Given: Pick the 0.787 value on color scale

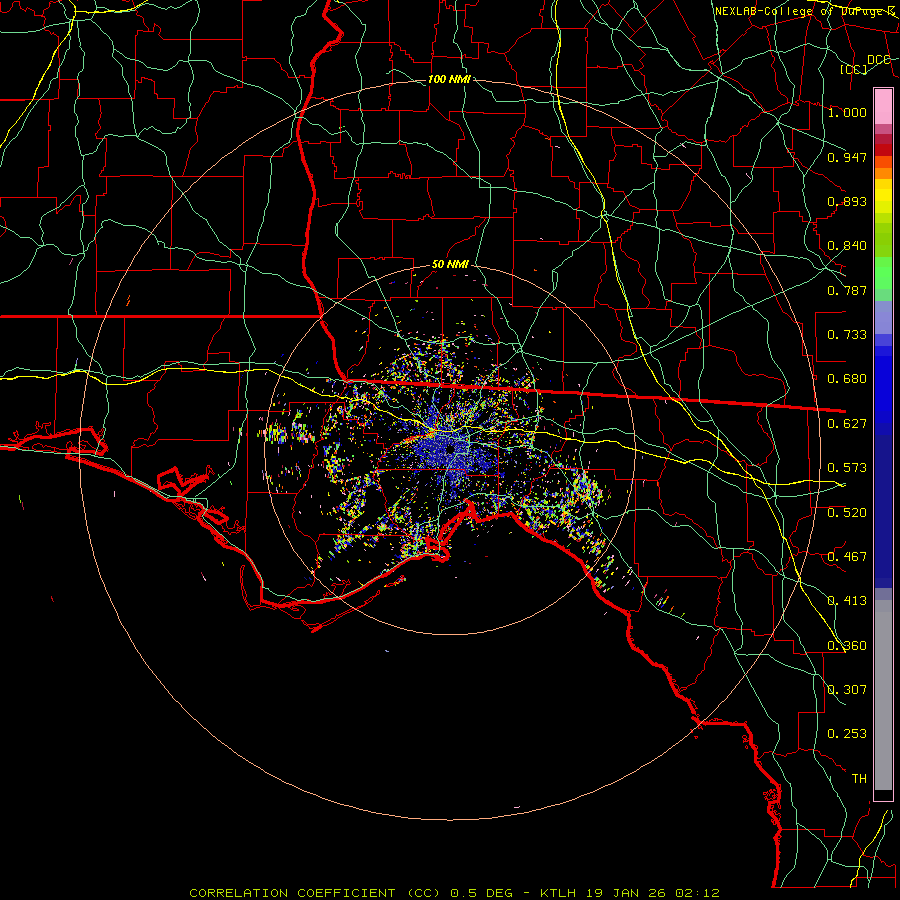Looking at the screenshot, I should point(847,290).
